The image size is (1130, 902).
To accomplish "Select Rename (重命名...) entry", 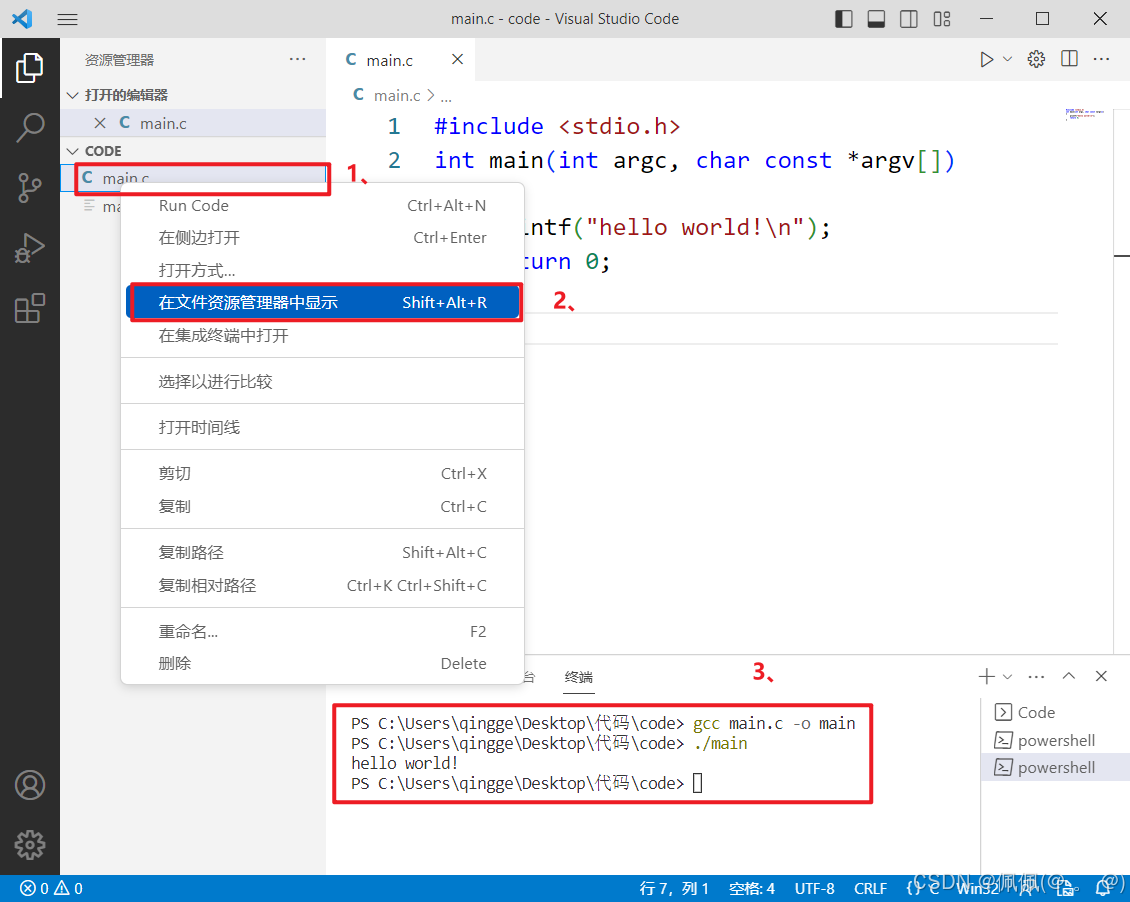I will point(322,631).
